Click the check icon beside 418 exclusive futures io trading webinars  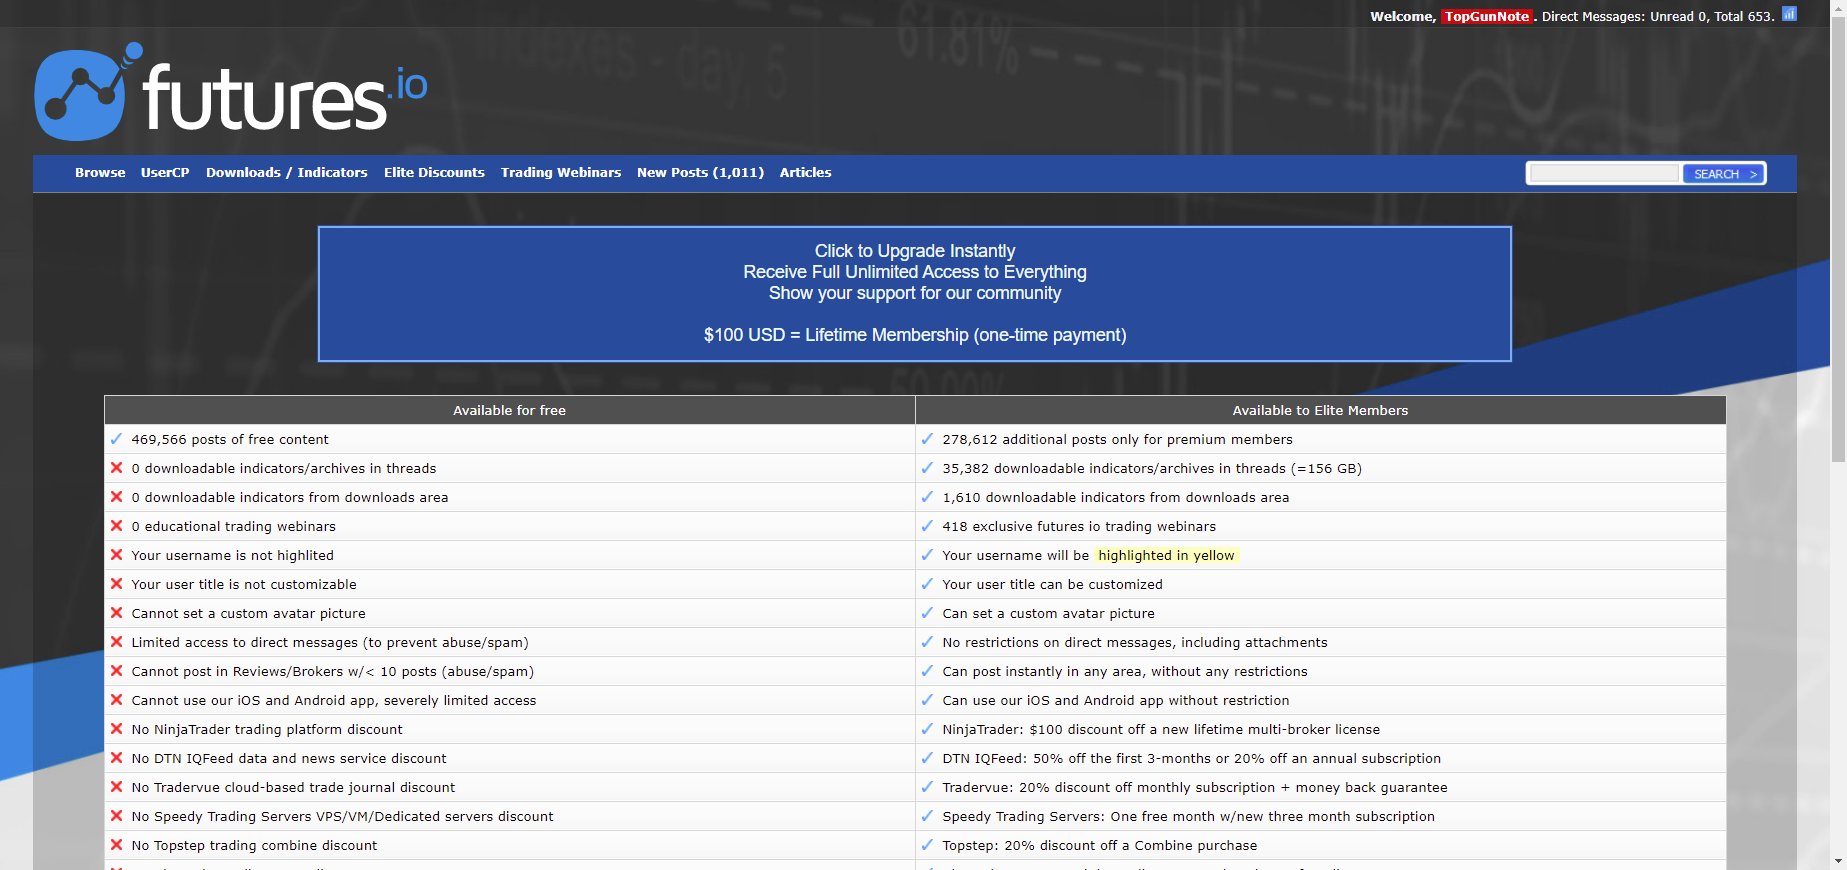pos(927,526)
